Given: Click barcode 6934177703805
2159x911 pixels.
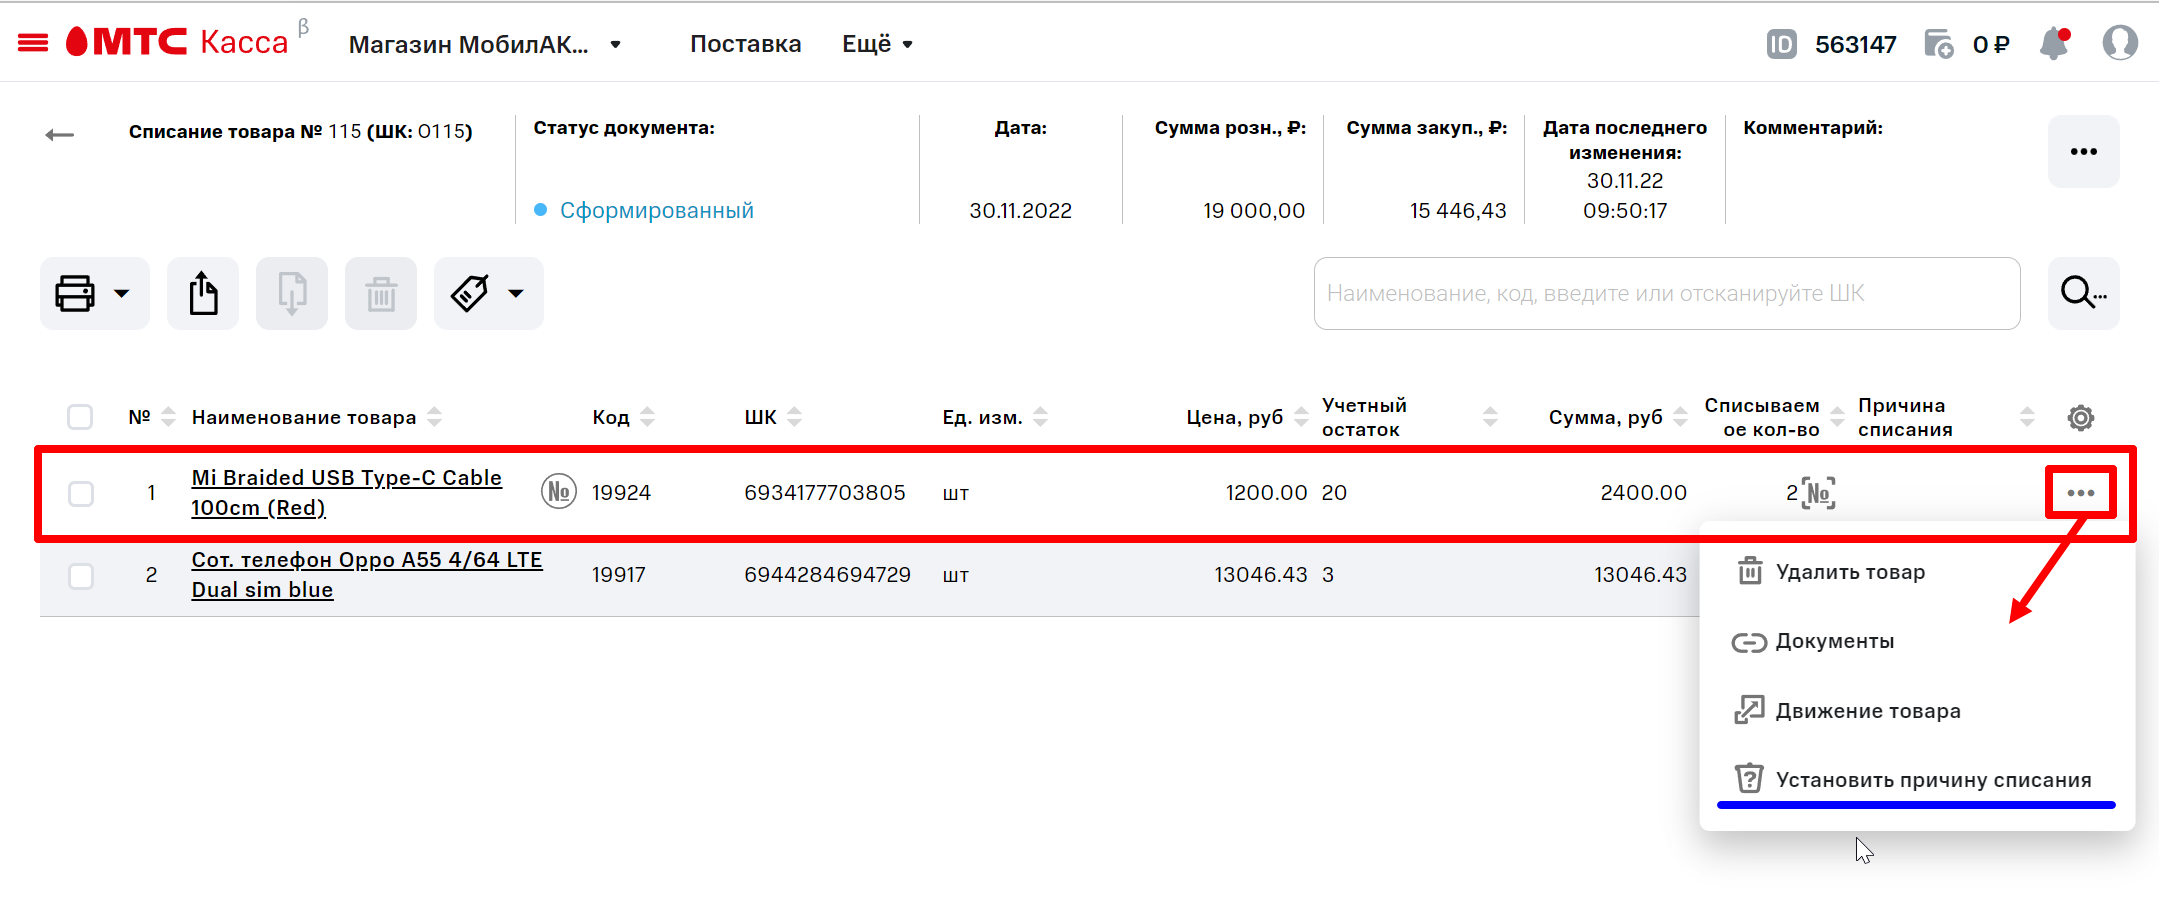Looking at the screenshot, I should (825, 492).
